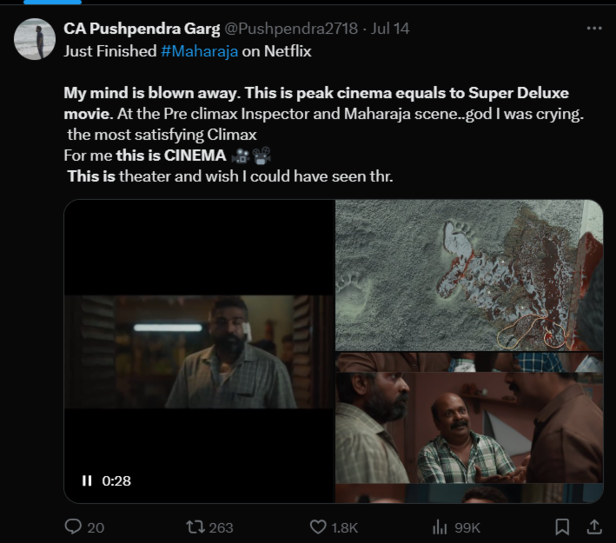Click the reply speech bubble icon
This screenshot has width=616, height=543.
(x=72, y=527)
